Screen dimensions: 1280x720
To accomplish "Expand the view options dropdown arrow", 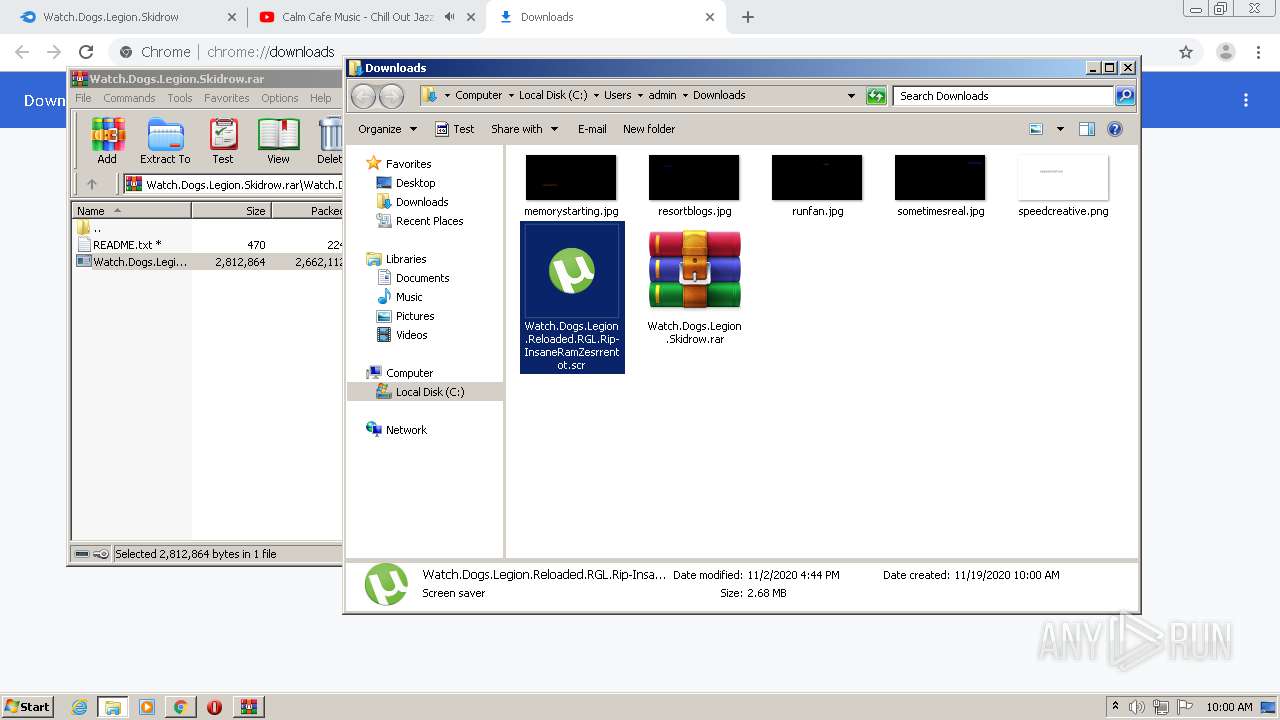I will coord(1060,129).
